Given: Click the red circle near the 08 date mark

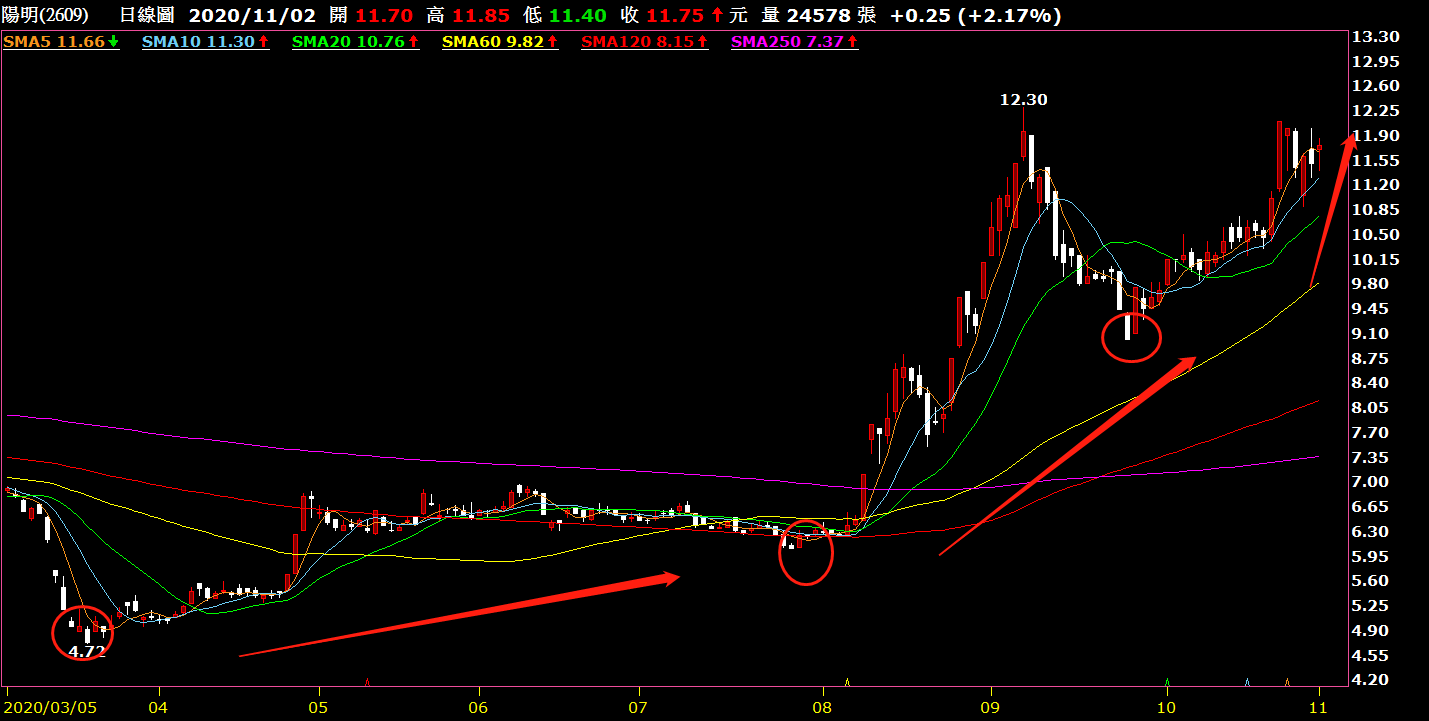Looking at the screenshot, I should (x=805, y=552).
